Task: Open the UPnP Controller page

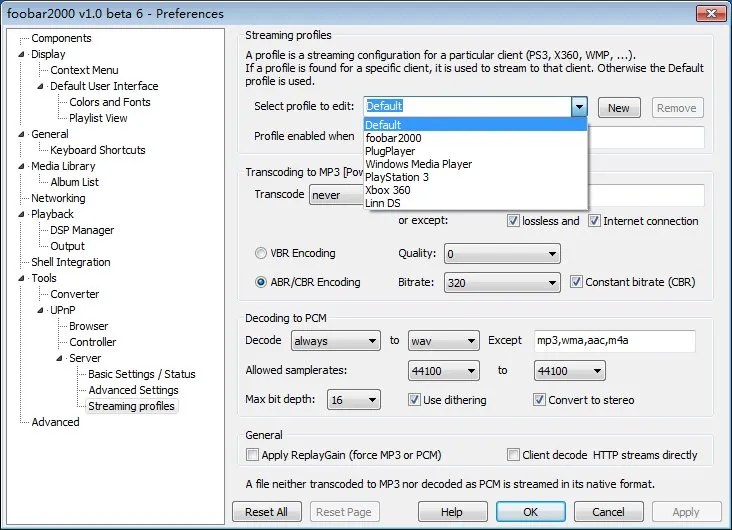Action: pos(93,342)
